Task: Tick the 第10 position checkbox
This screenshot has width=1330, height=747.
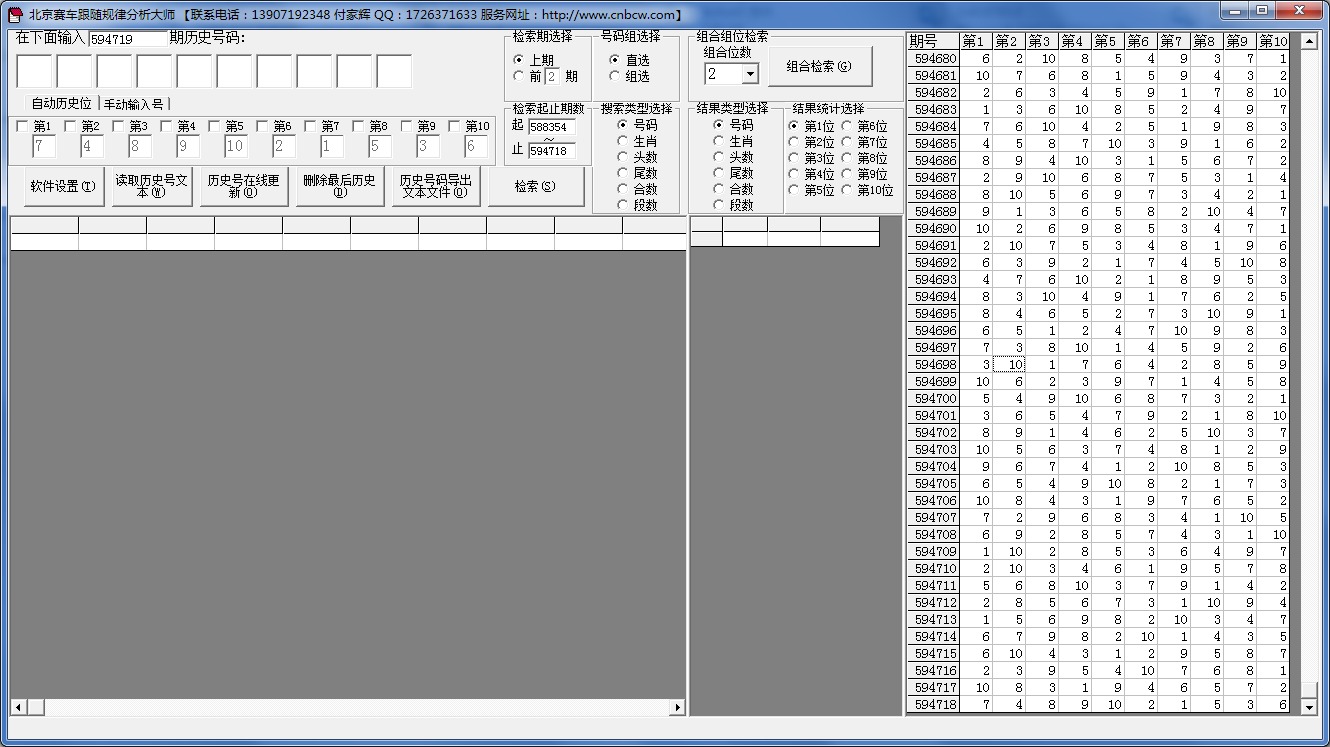Action: tap(455, 126)
